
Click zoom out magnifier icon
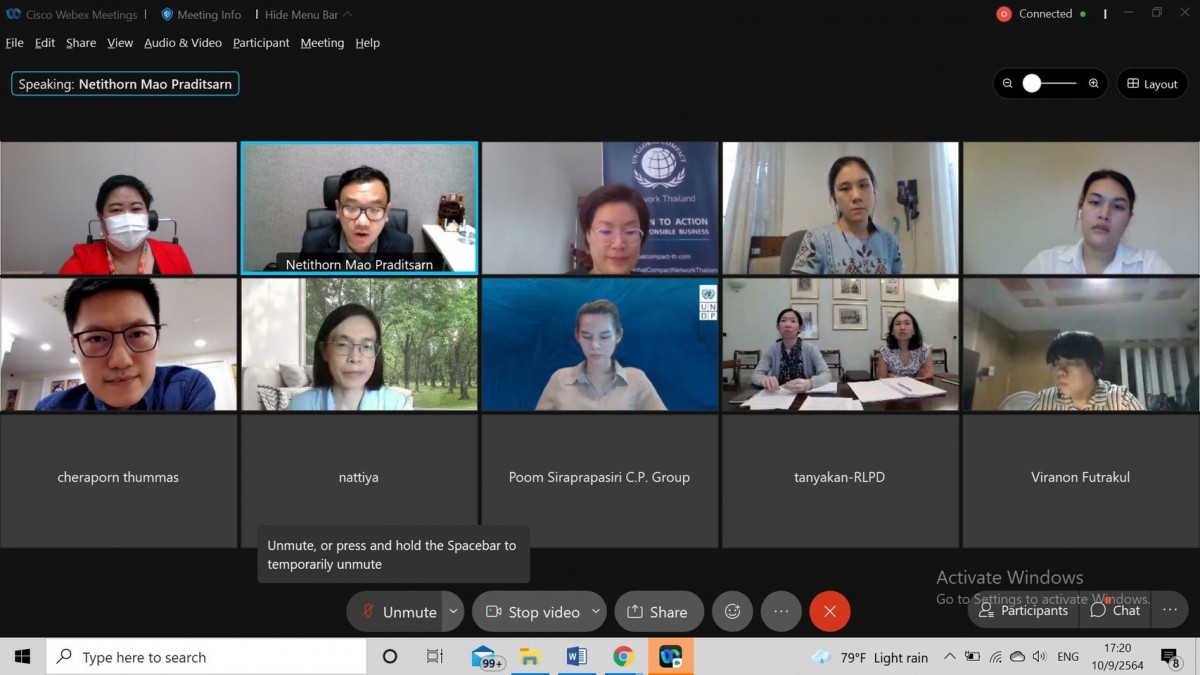click(1007, 84)
